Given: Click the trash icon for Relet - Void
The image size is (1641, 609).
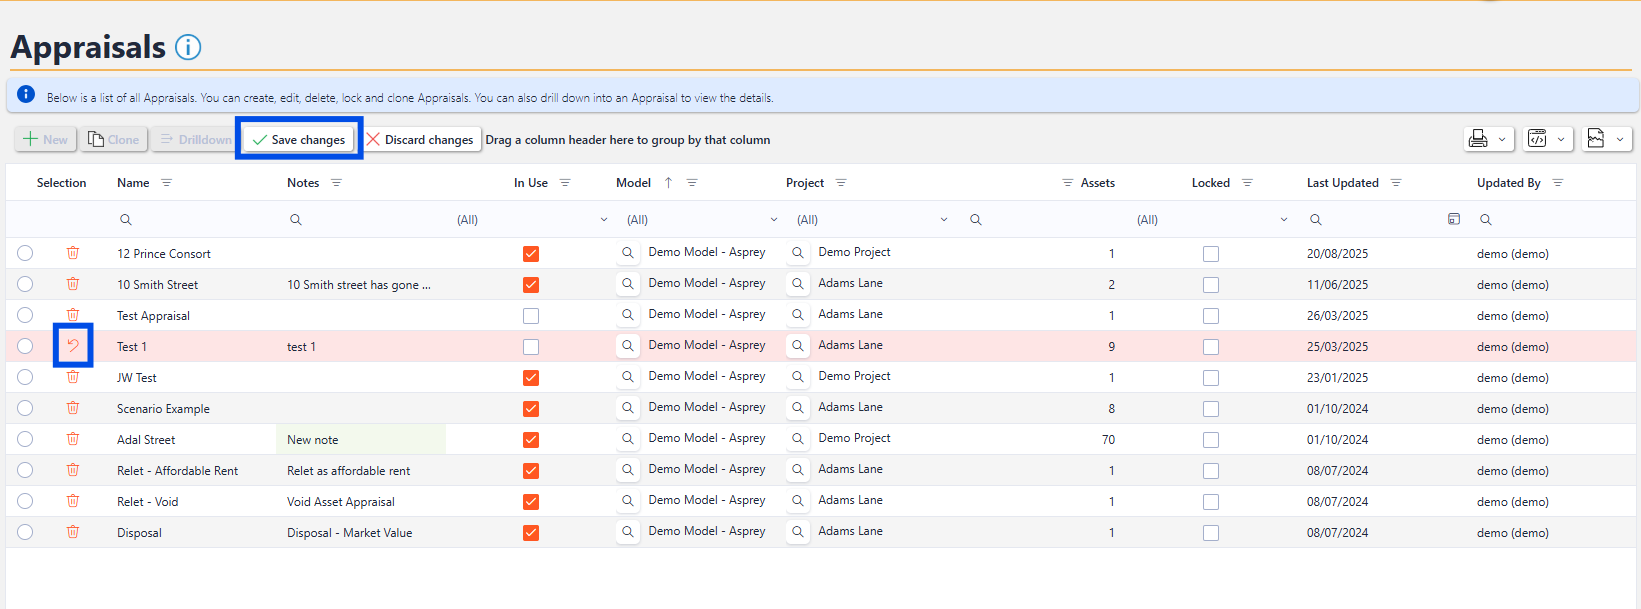Looking at the screenshot, I should [73, 501].
